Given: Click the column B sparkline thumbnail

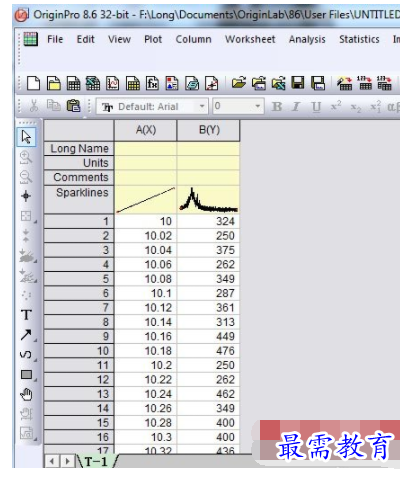Looking at the screenshot, I should 209,200.
